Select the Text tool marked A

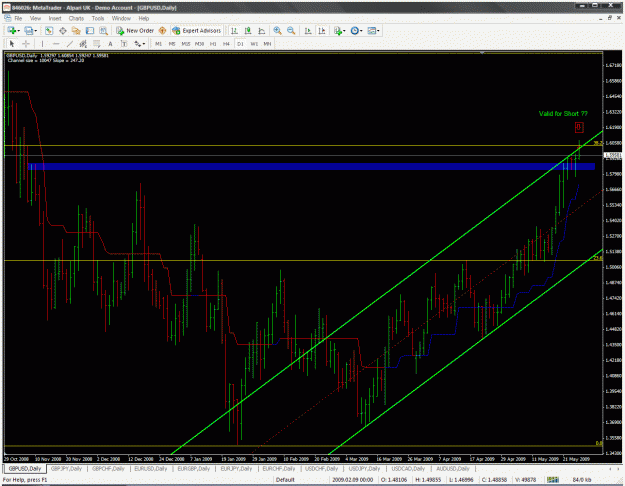click(110, 44)
